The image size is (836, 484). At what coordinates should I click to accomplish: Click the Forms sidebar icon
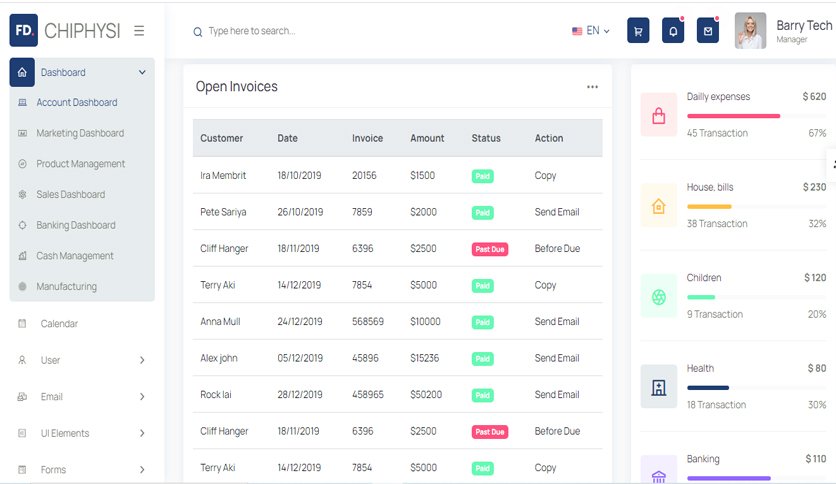[x=22, y=470]
